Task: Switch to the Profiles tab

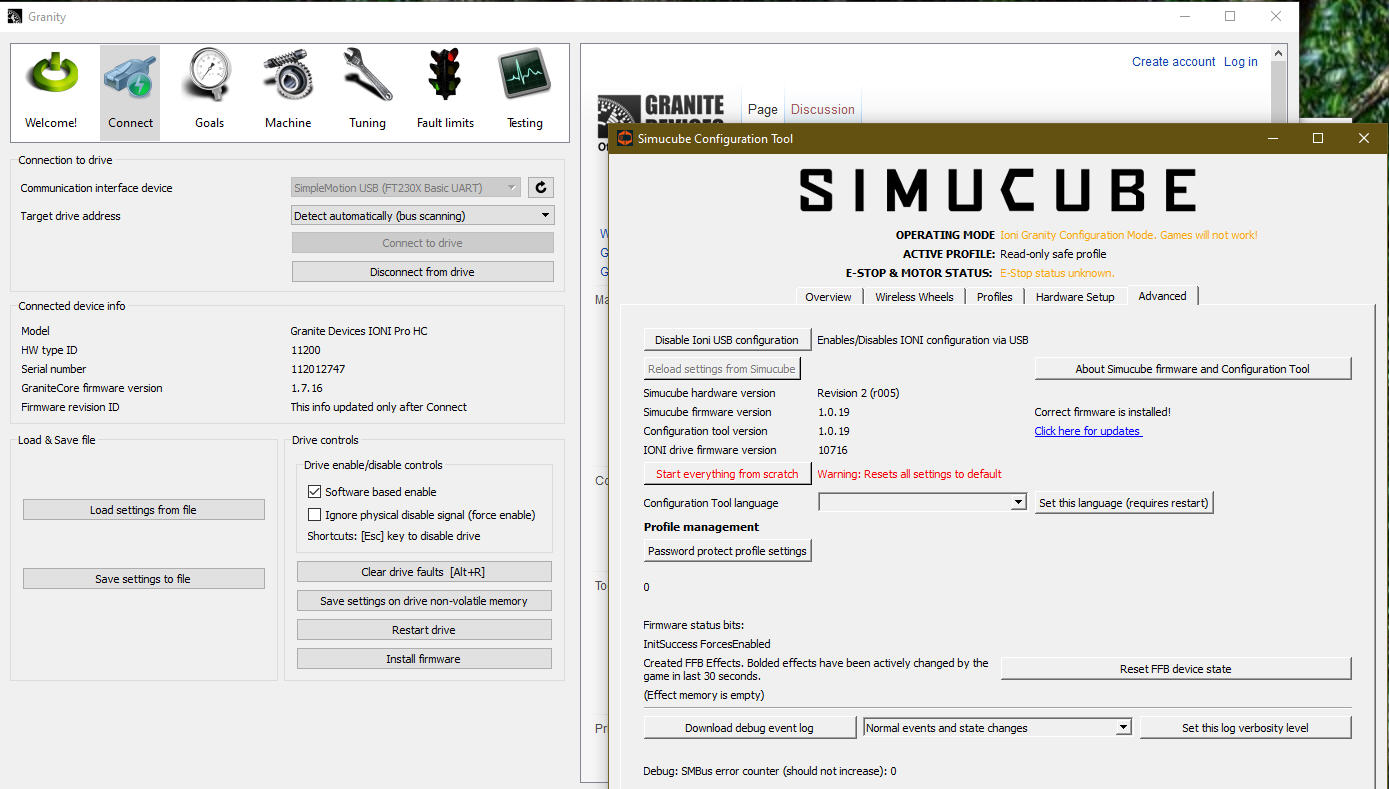Action: [994, 297]
